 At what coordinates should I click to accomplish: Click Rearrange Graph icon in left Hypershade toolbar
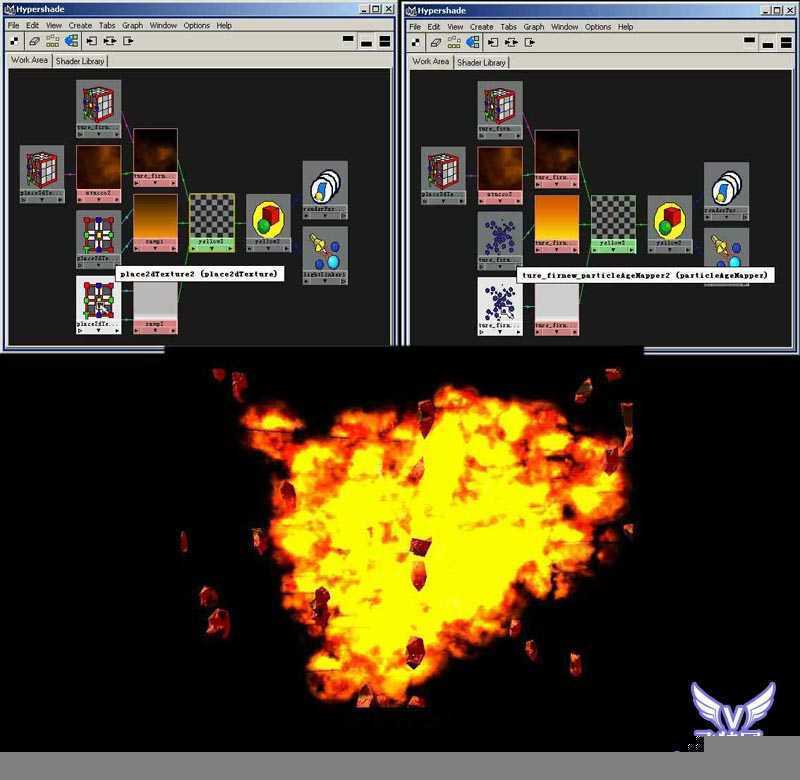click(52, 41)
